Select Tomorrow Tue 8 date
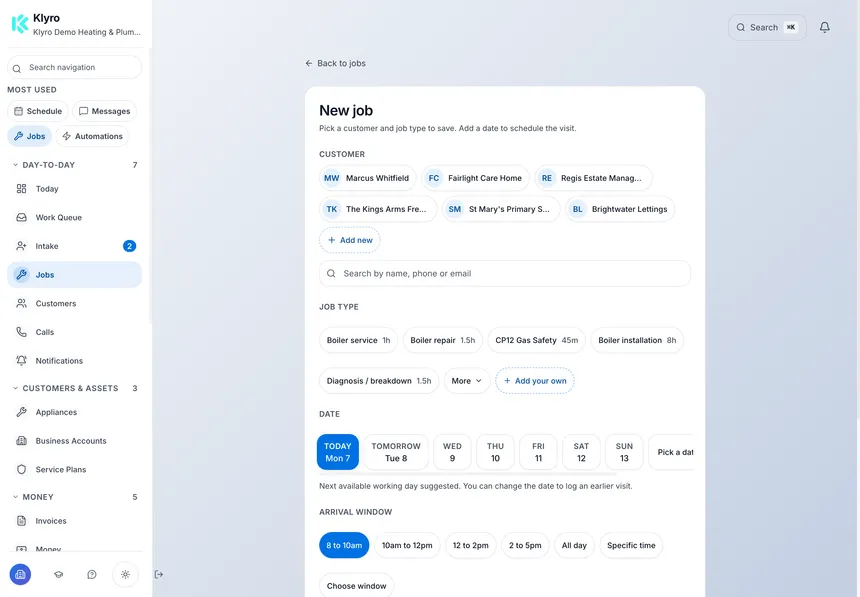Screen dimensions: 860x597 coord(396,452)
